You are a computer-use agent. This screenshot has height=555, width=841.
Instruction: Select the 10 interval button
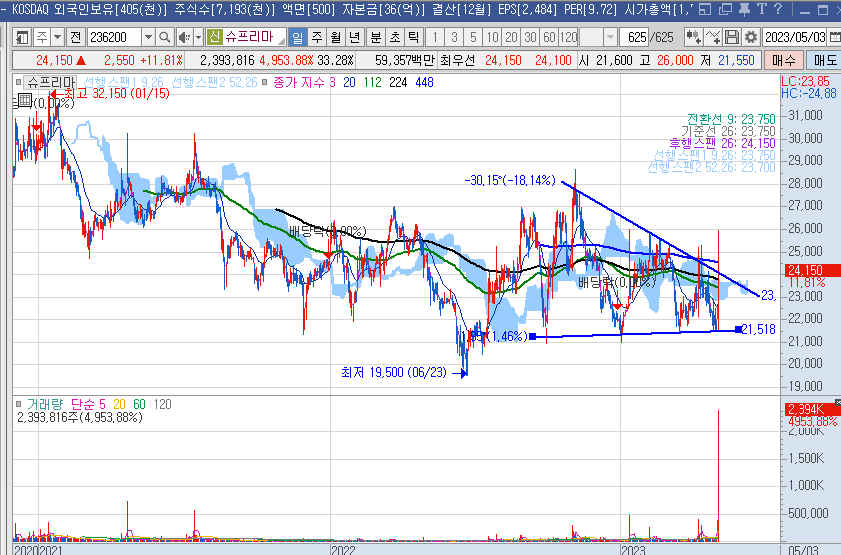(x=492, y=38)
